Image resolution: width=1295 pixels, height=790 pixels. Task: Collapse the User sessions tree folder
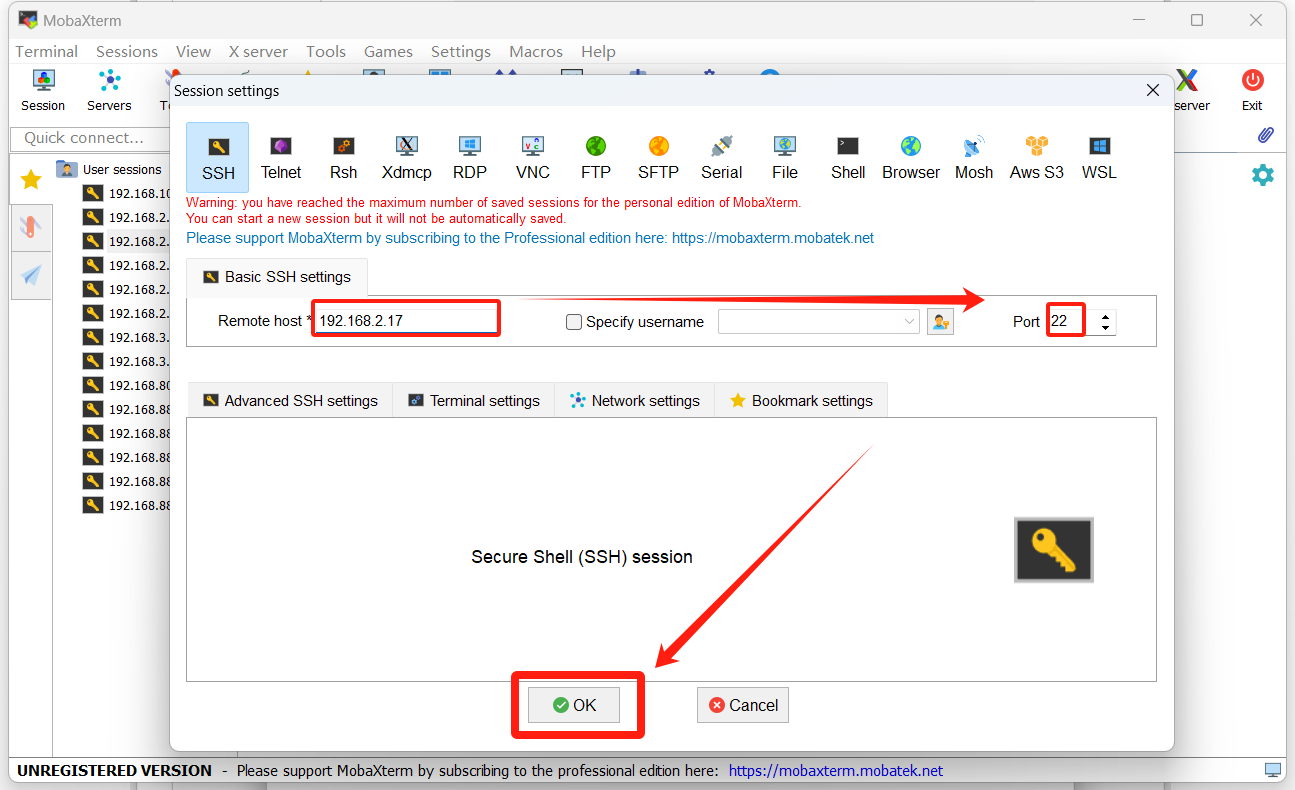click(67, 169)
